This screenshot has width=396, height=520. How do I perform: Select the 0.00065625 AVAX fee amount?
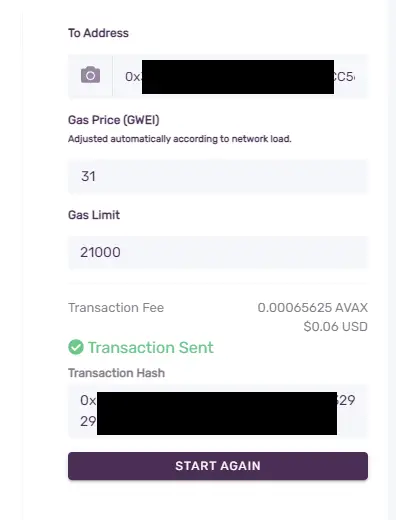point(313,307)
